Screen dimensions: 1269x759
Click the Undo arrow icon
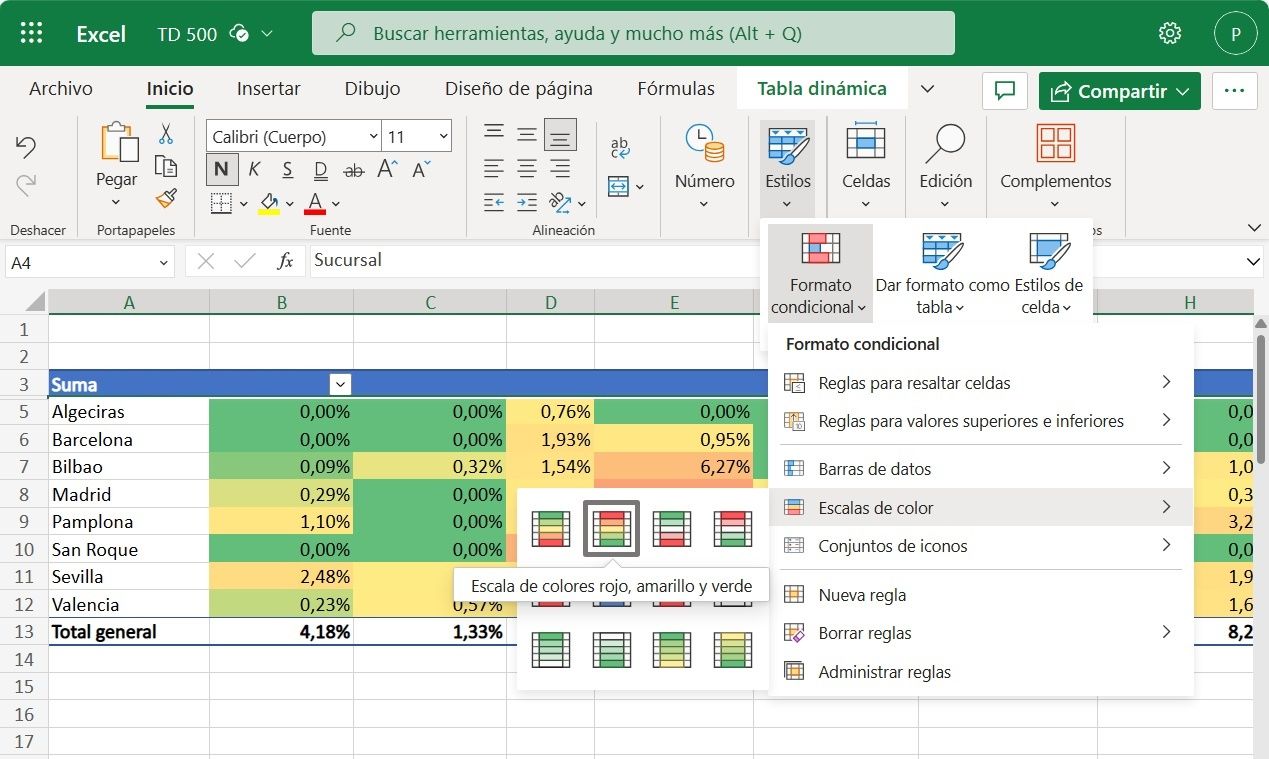click(x=26, y=147)
